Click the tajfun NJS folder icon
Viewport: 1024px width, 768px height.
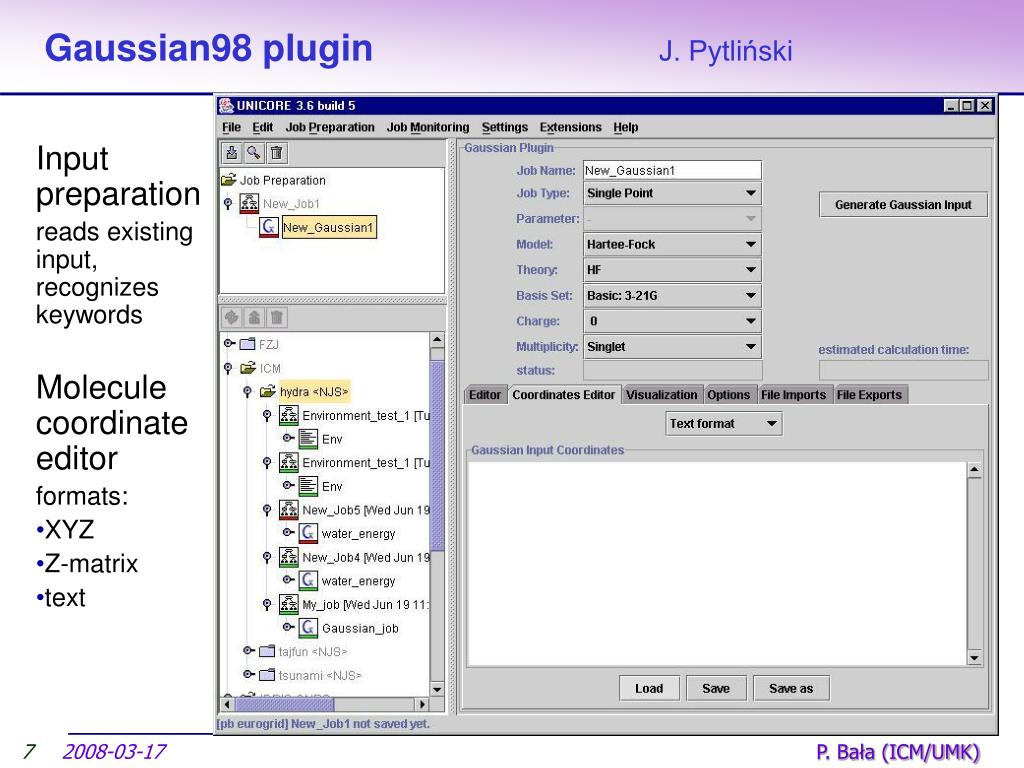click(x=267, y=651)
